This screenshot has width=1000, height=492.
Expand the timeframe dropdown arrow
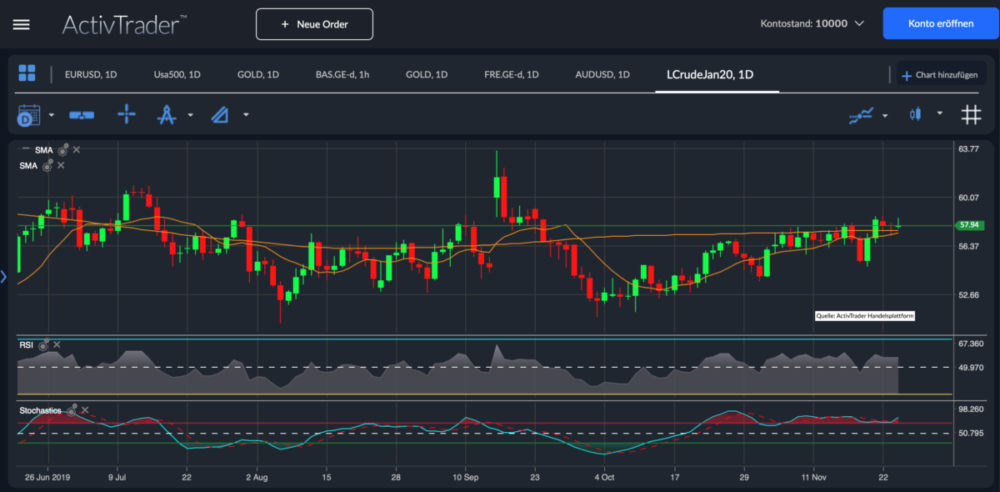coord(52,116)
